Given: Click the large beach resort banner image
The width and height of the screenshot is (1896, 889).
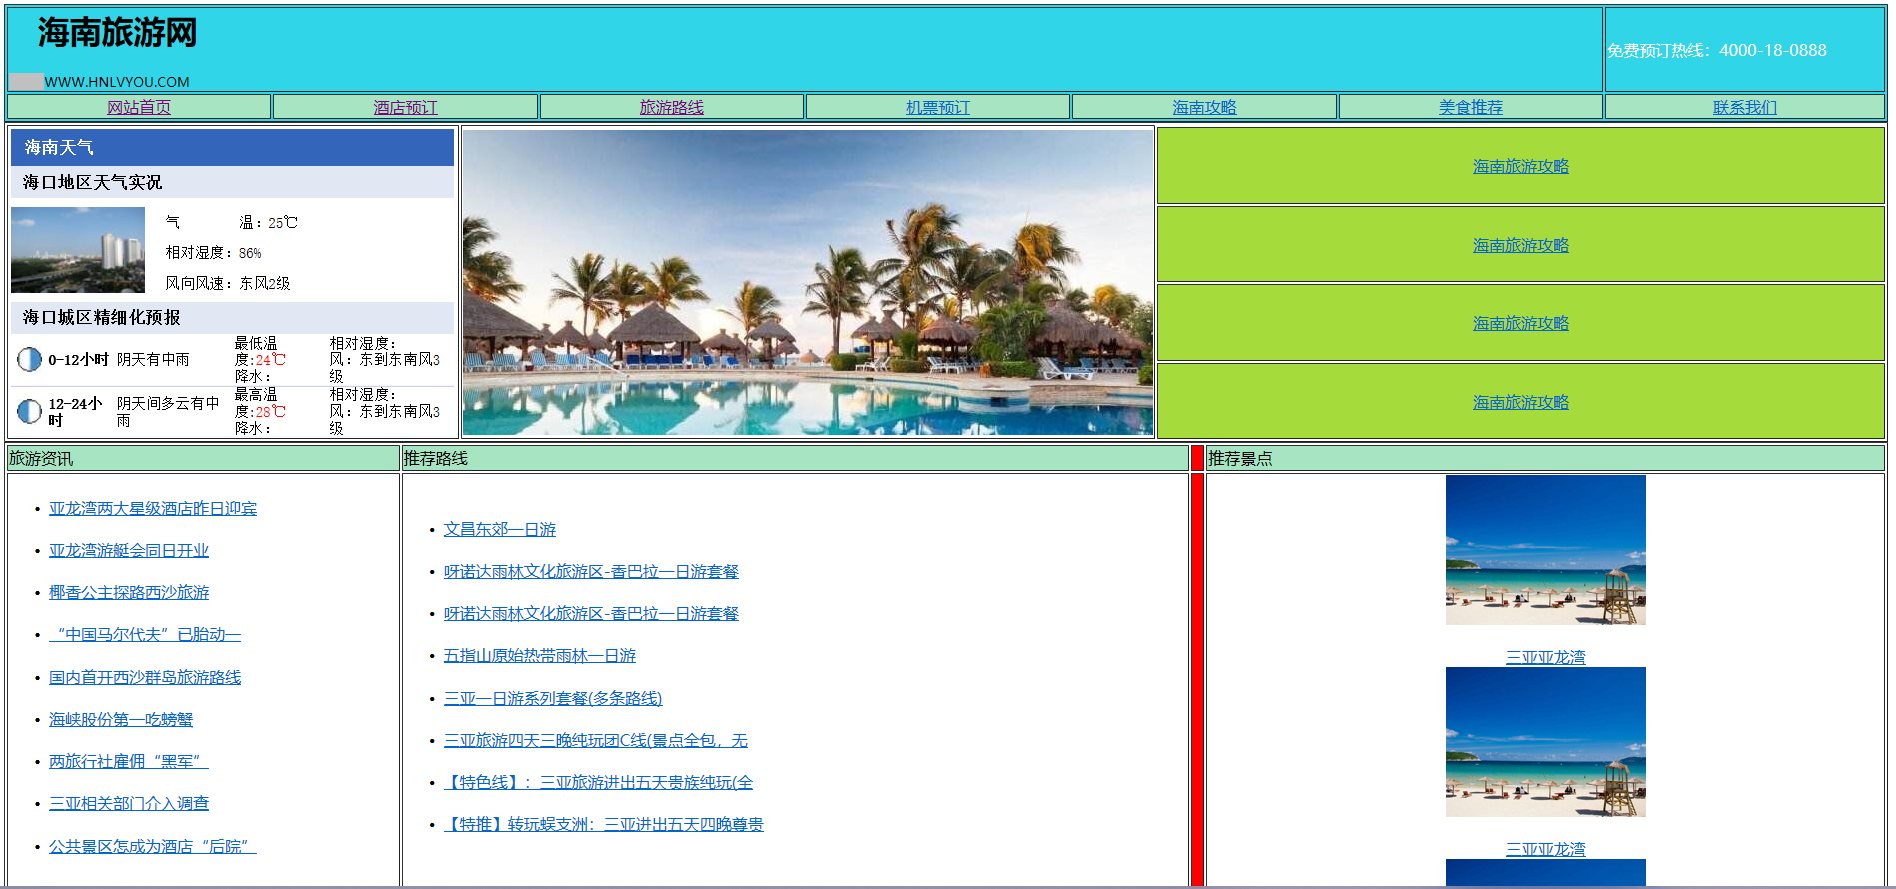Looking at the screenshot, I should pyautogui.click(x=808, y=282).
